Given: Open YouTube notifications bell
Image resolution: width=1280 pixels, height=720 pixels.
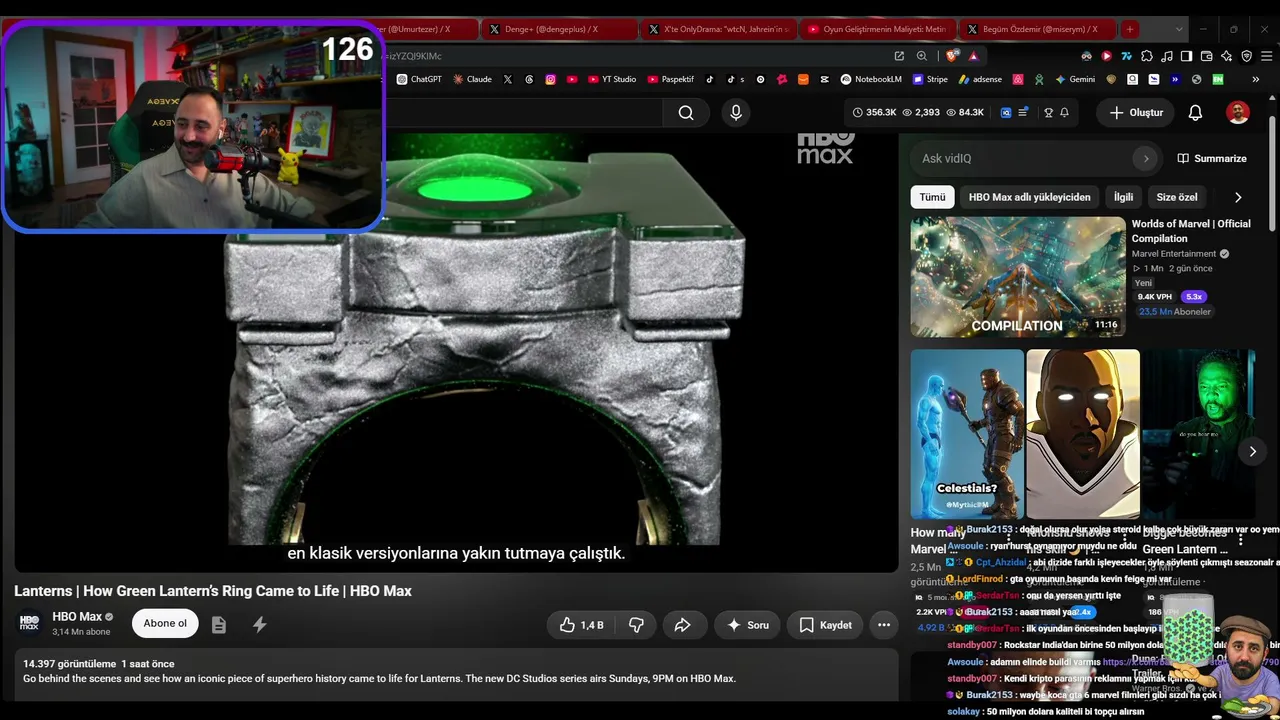Looking at the screenshot, I should [1195, 113].
